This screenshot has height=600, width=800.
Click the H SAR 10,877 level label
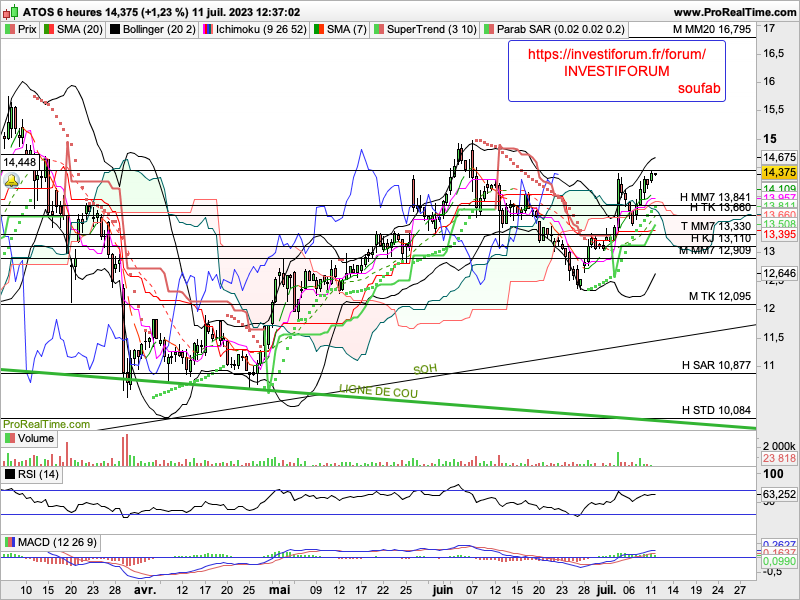[715, 366]
